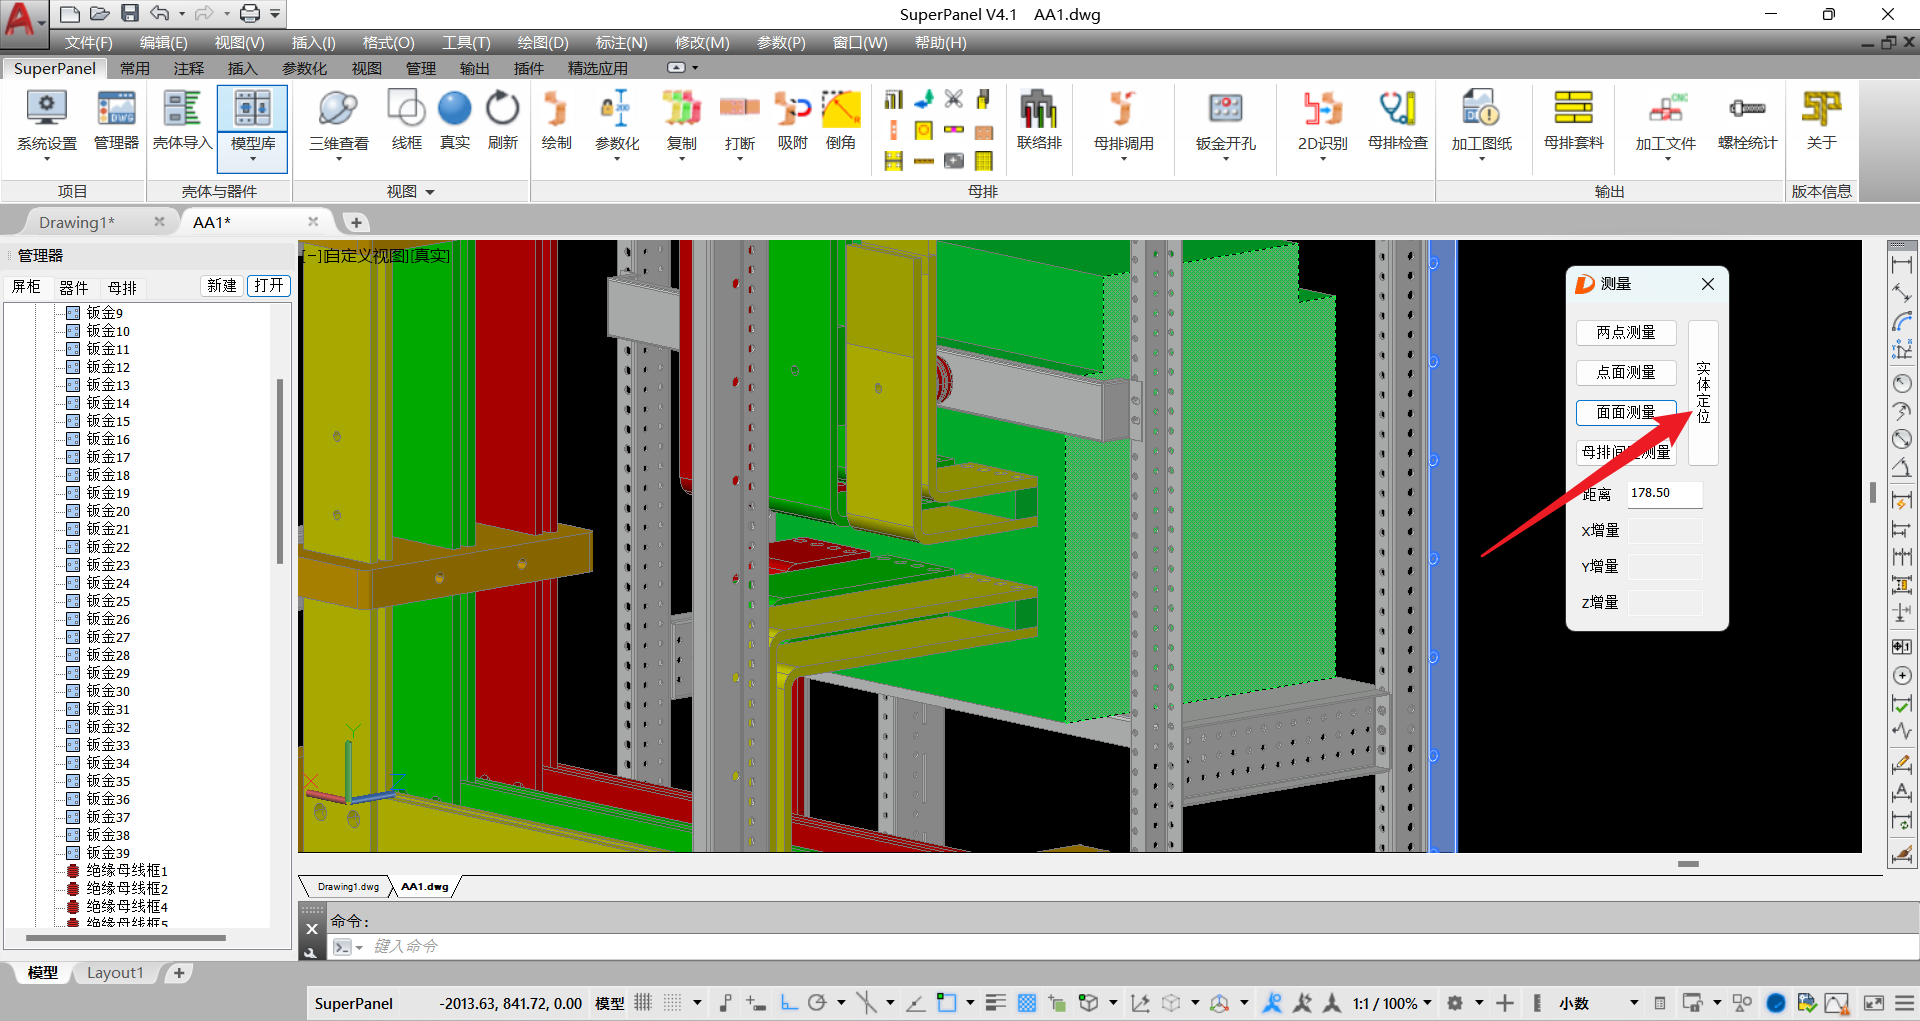Image resolution: width=1920 pixels, height=1021 pixels.
Task: Toggle the 模型 model space status button
Action: click(x=609, y=1003)
